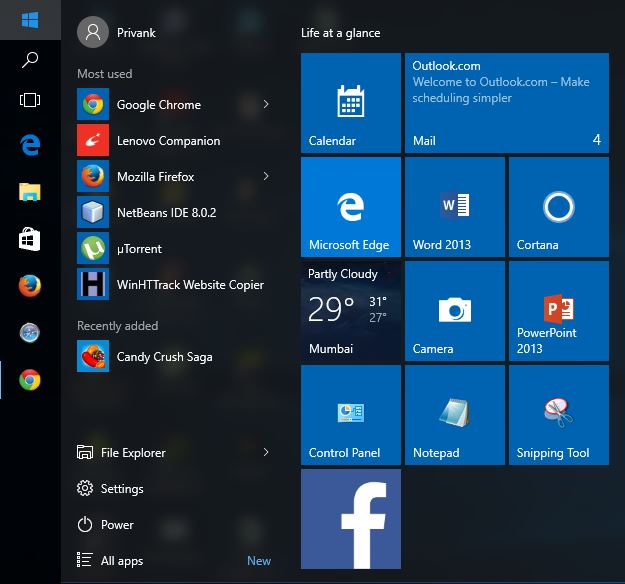Launch Firefox from the taskbar
625x584 pixels.
coord(30,286)
